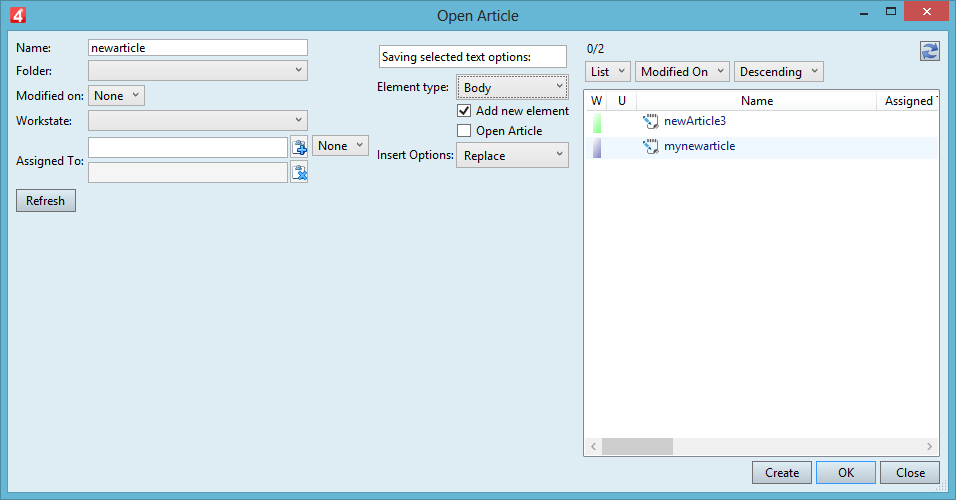Click the mynewarticle article icon
This screenshot has height=500, width=956.
pos(651,146)
